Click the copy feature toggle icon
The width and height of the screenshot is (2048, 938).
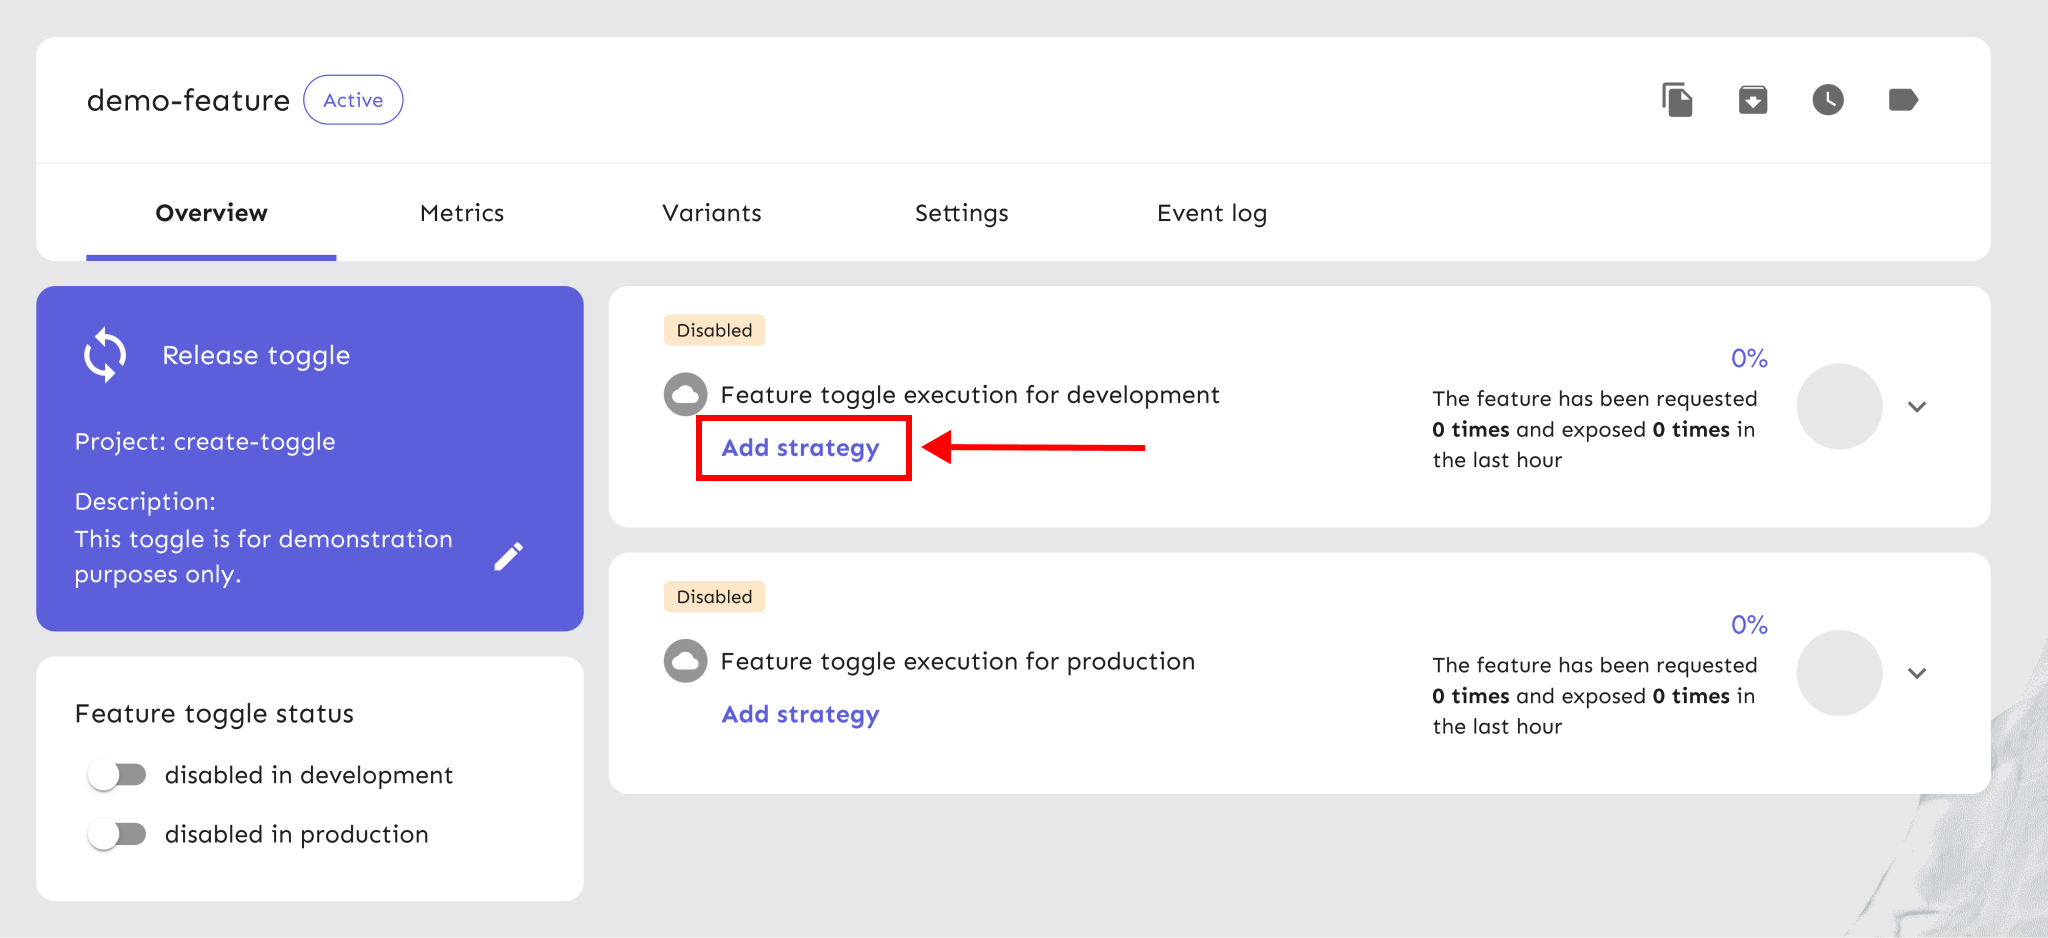click(x=1677, y=100)
